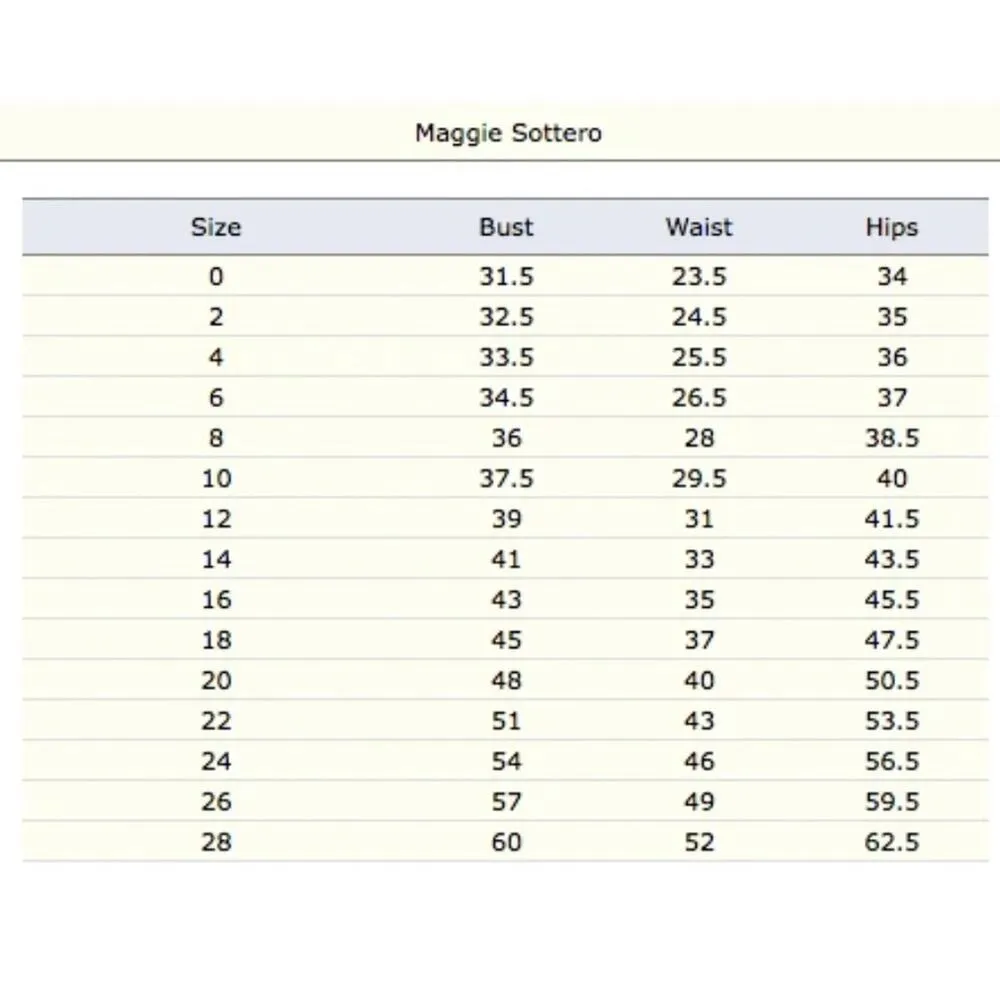Select the 37.5 bust value

pos(506,479)
